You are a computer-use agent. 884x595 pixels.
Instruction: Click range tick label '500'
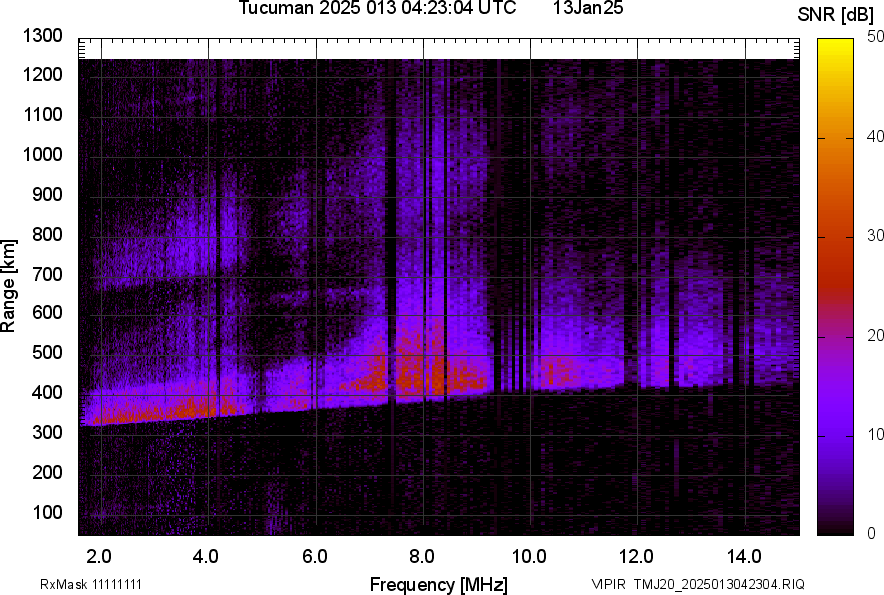click(x=47, y=352)
